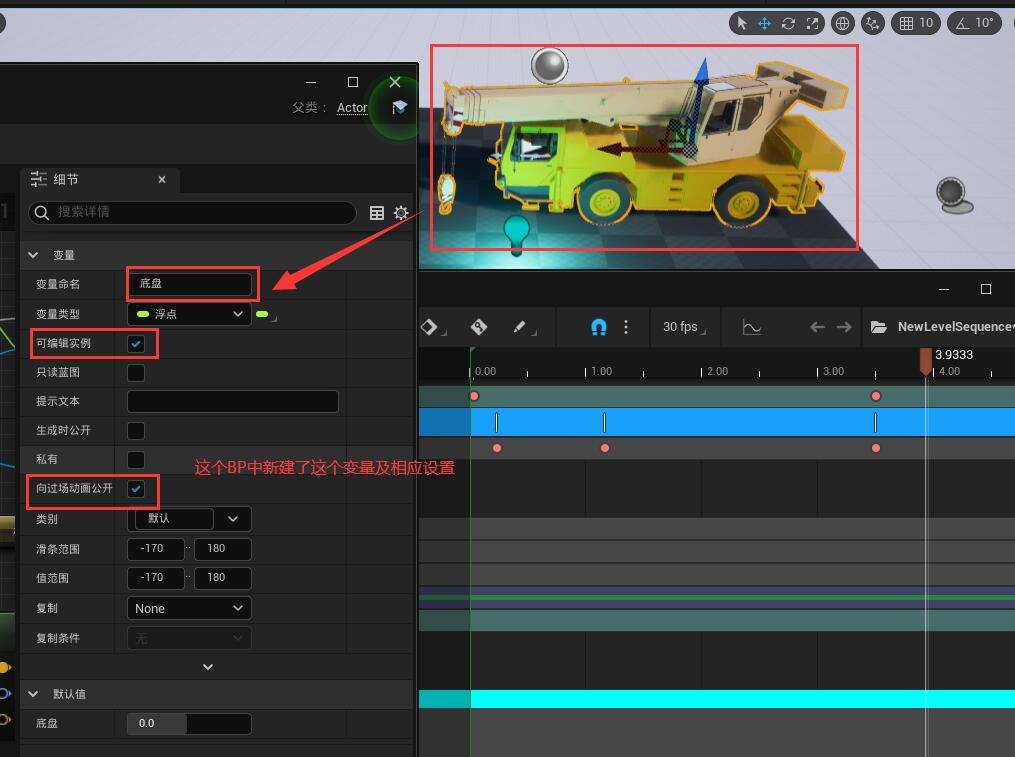
Task: Collapse the 变量 section
Action: click(33, 255)
